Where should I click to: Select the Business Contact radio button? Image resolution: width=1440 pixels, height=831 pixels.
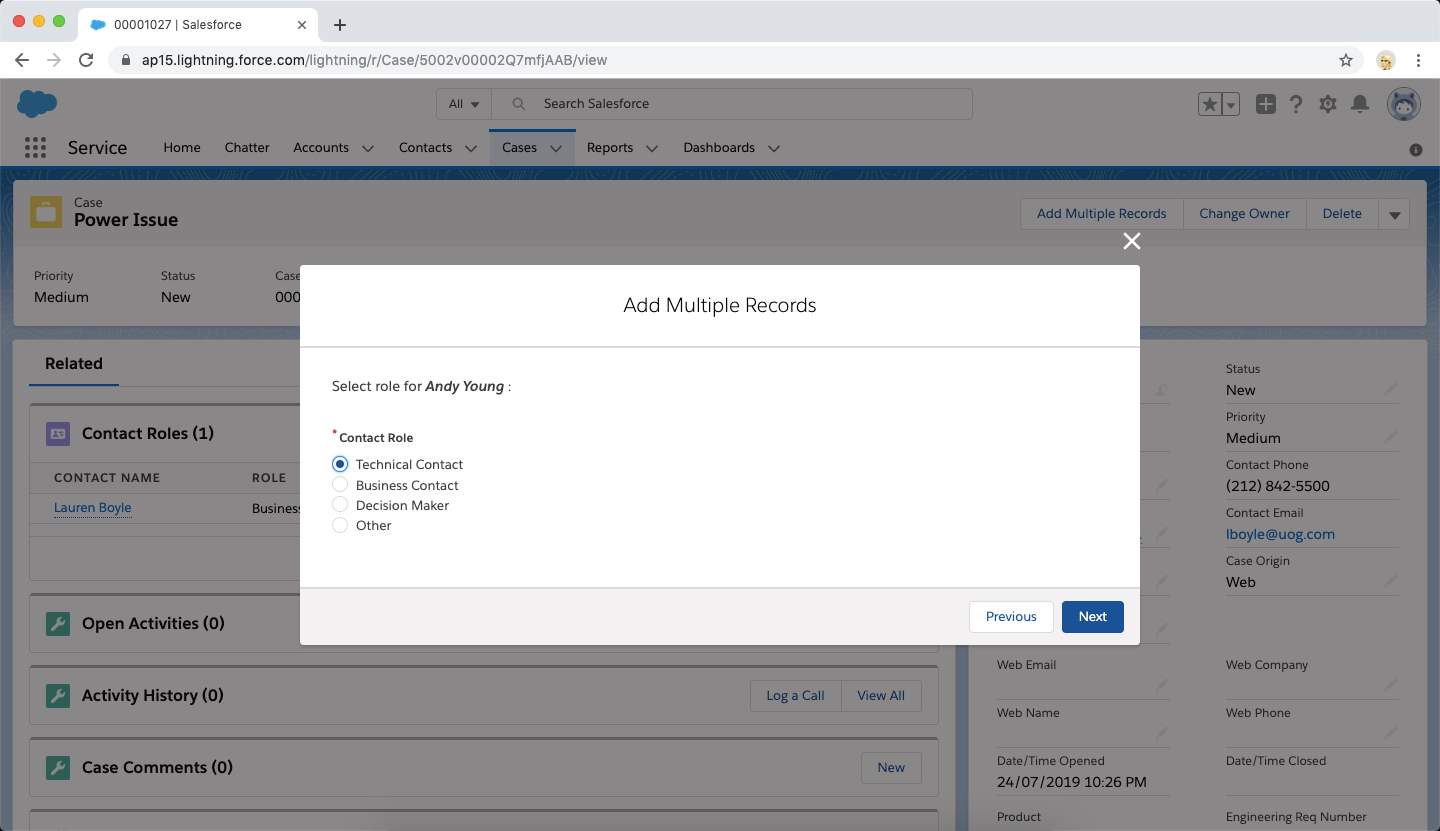(340, 485)
